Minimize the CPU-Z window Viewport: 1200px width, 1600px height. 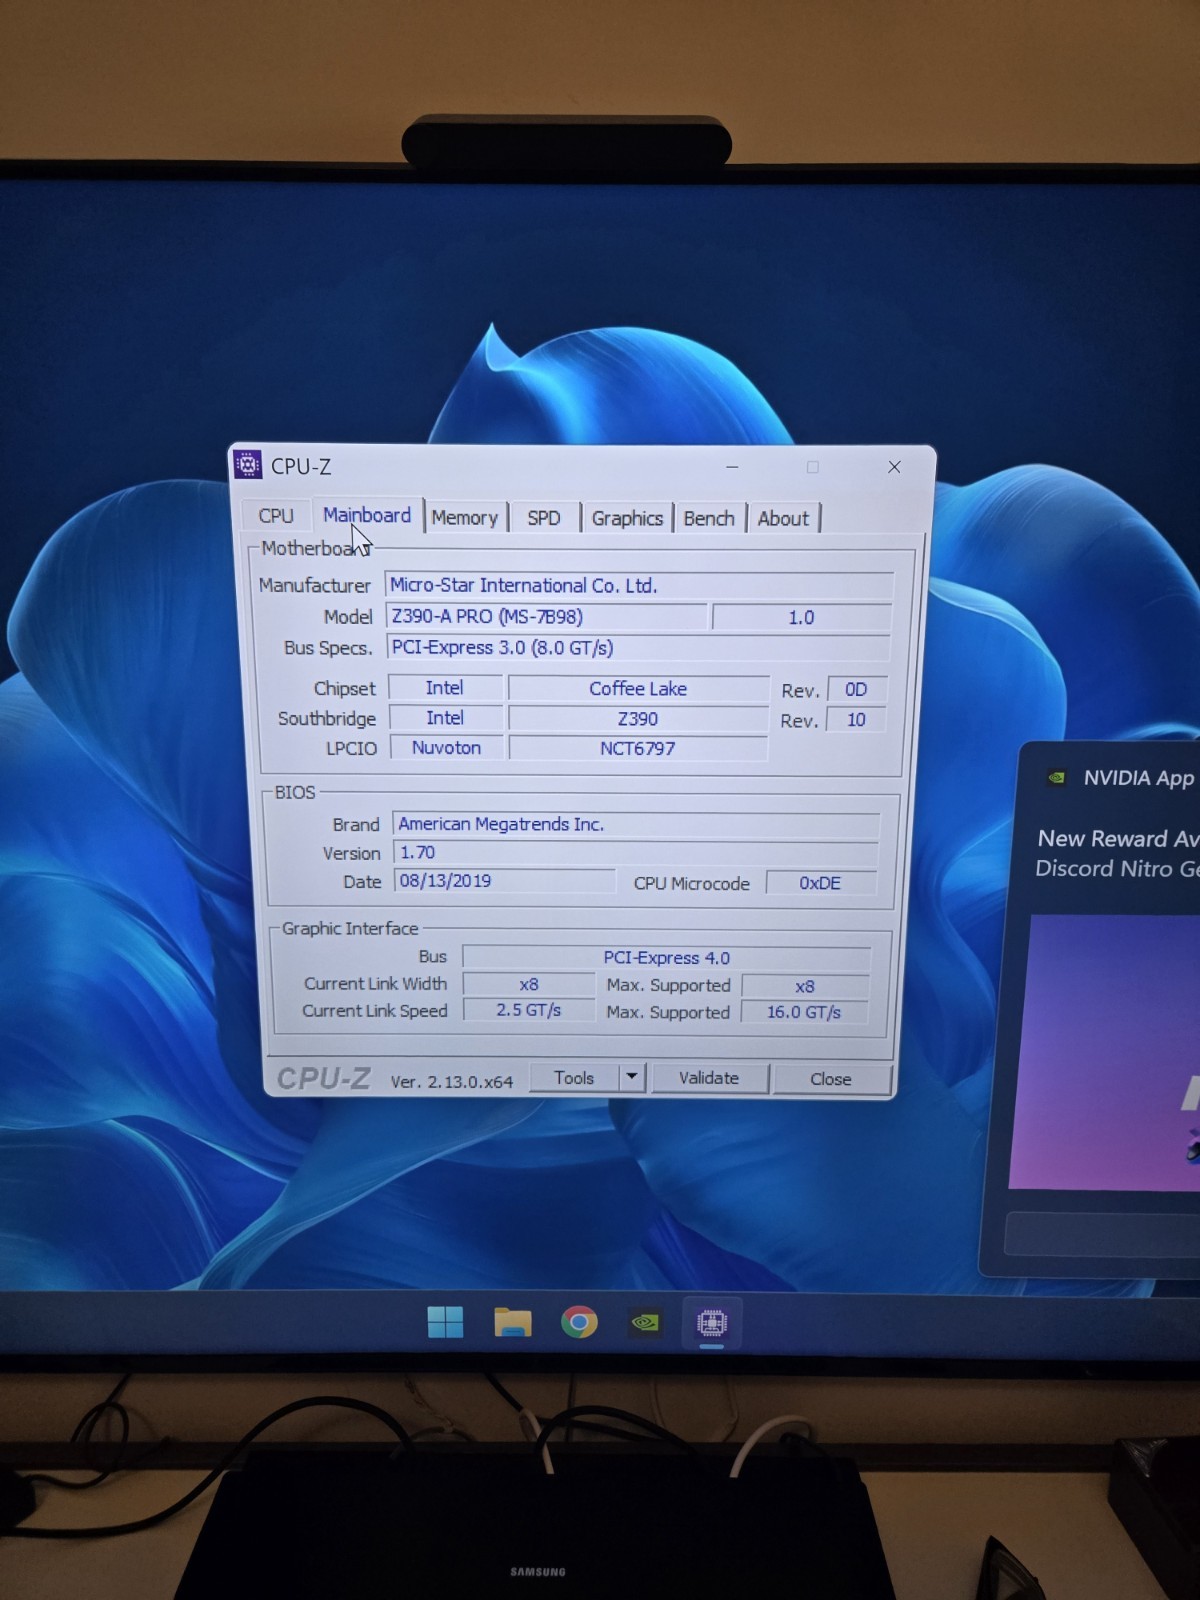(x=732, y=467)
